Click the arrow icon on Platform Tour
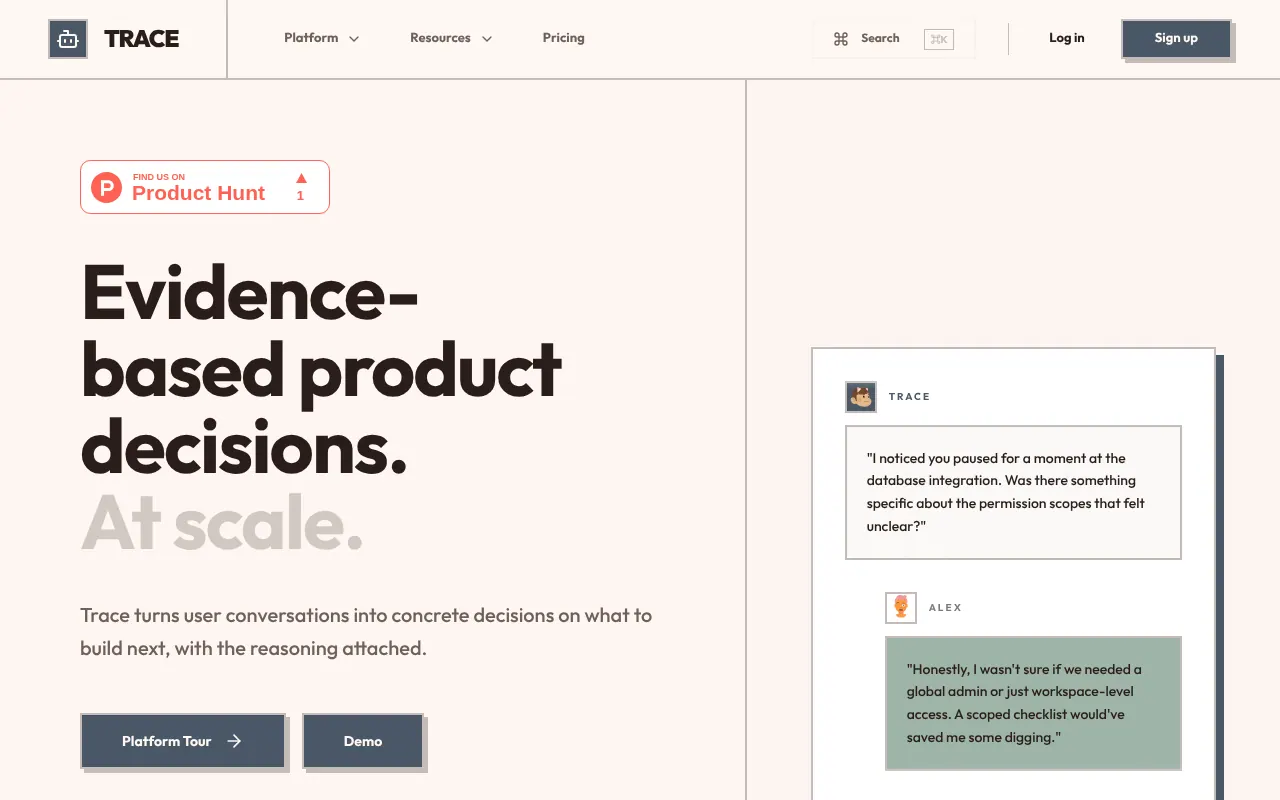1280x800 pixels. [234, 741]
